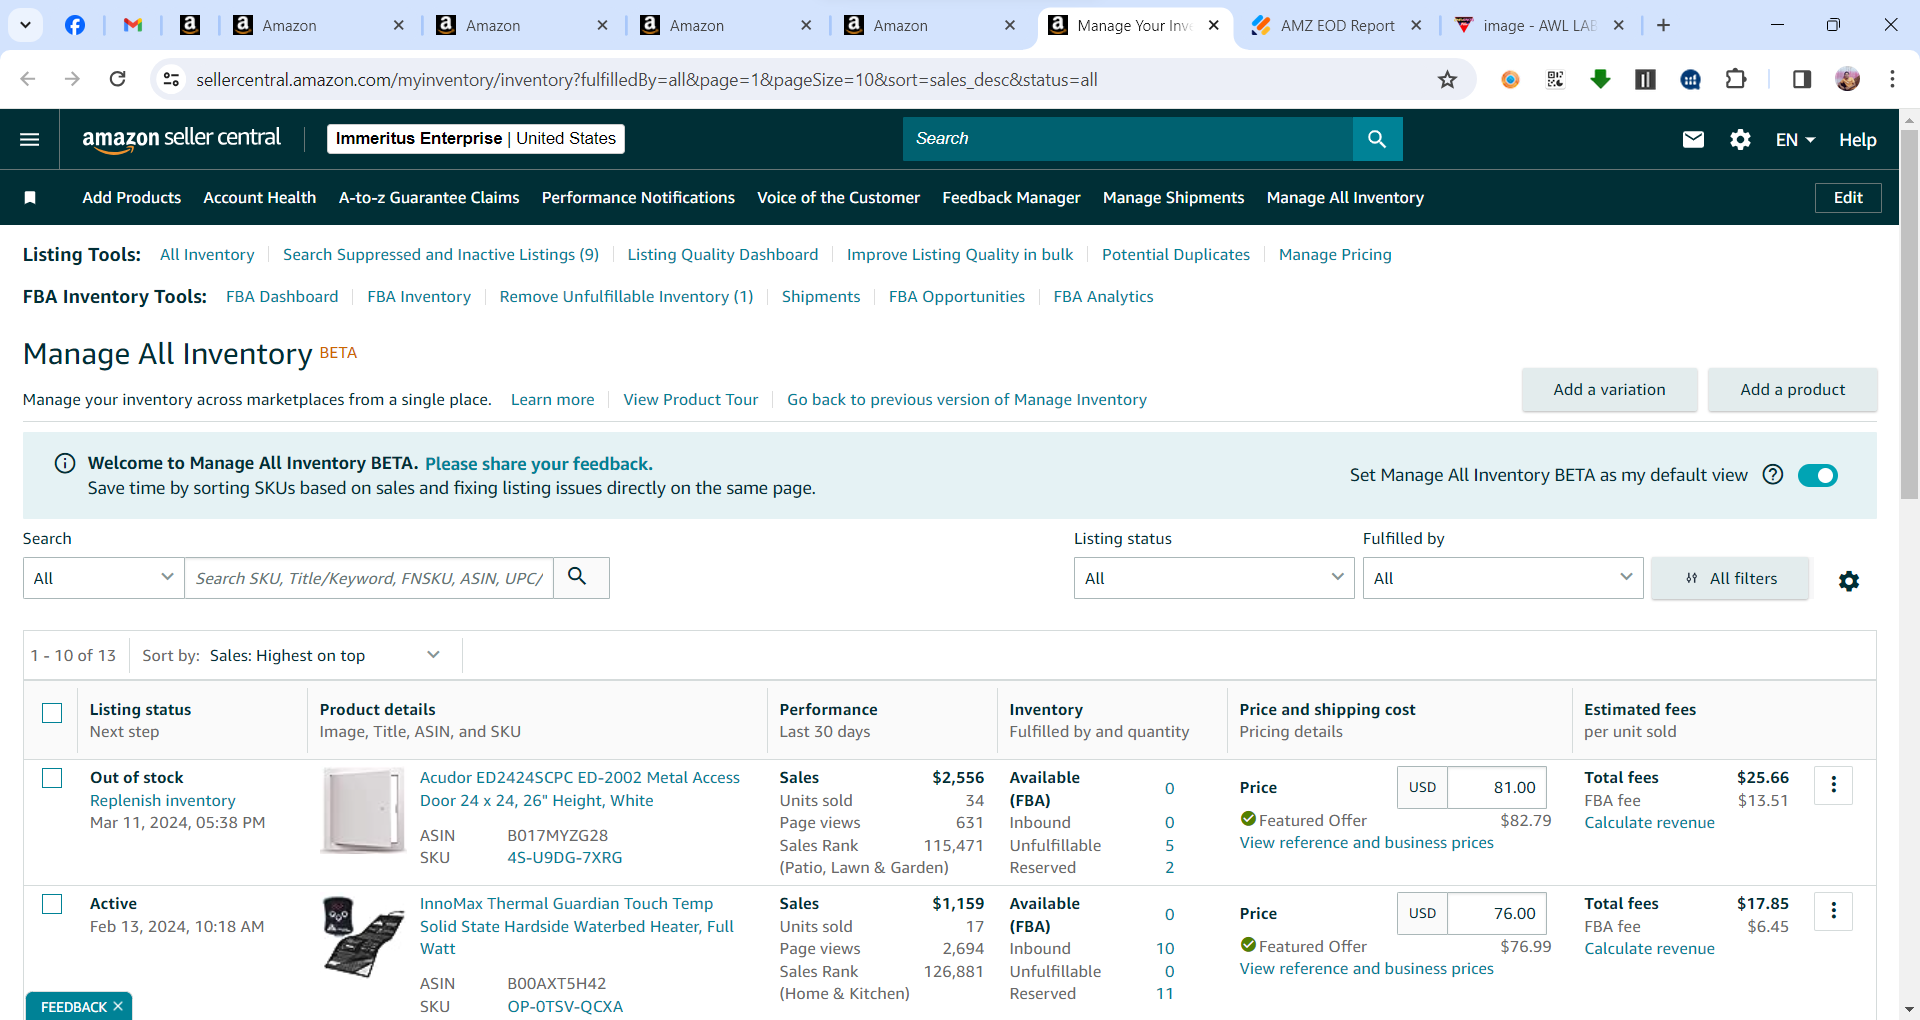This screenshot has height=1020, width=1920.
Task: Click the bookmark flag icon in the navigation bar
Action: point(30,198)
